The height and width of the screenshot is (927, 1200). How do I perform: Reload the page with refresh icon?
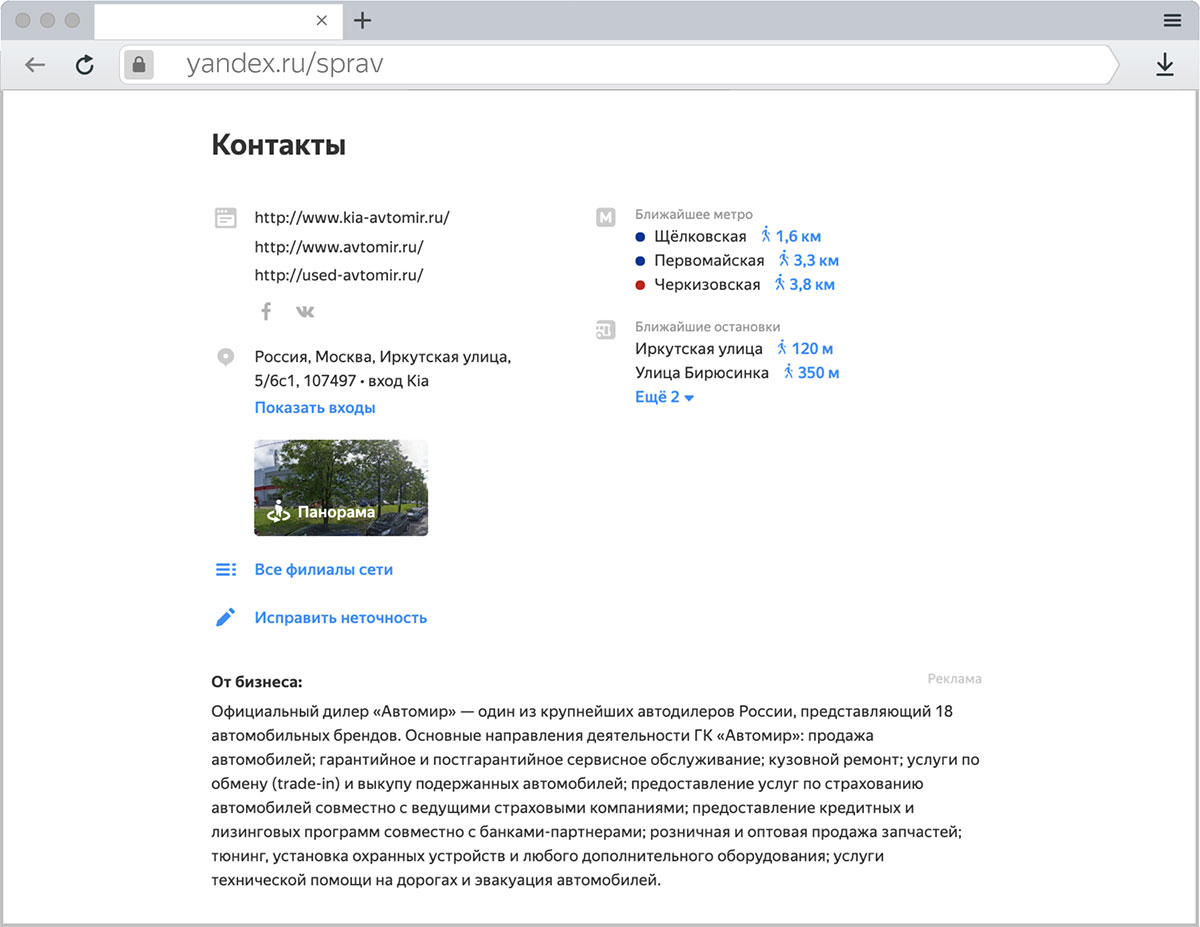click(85, 65)
